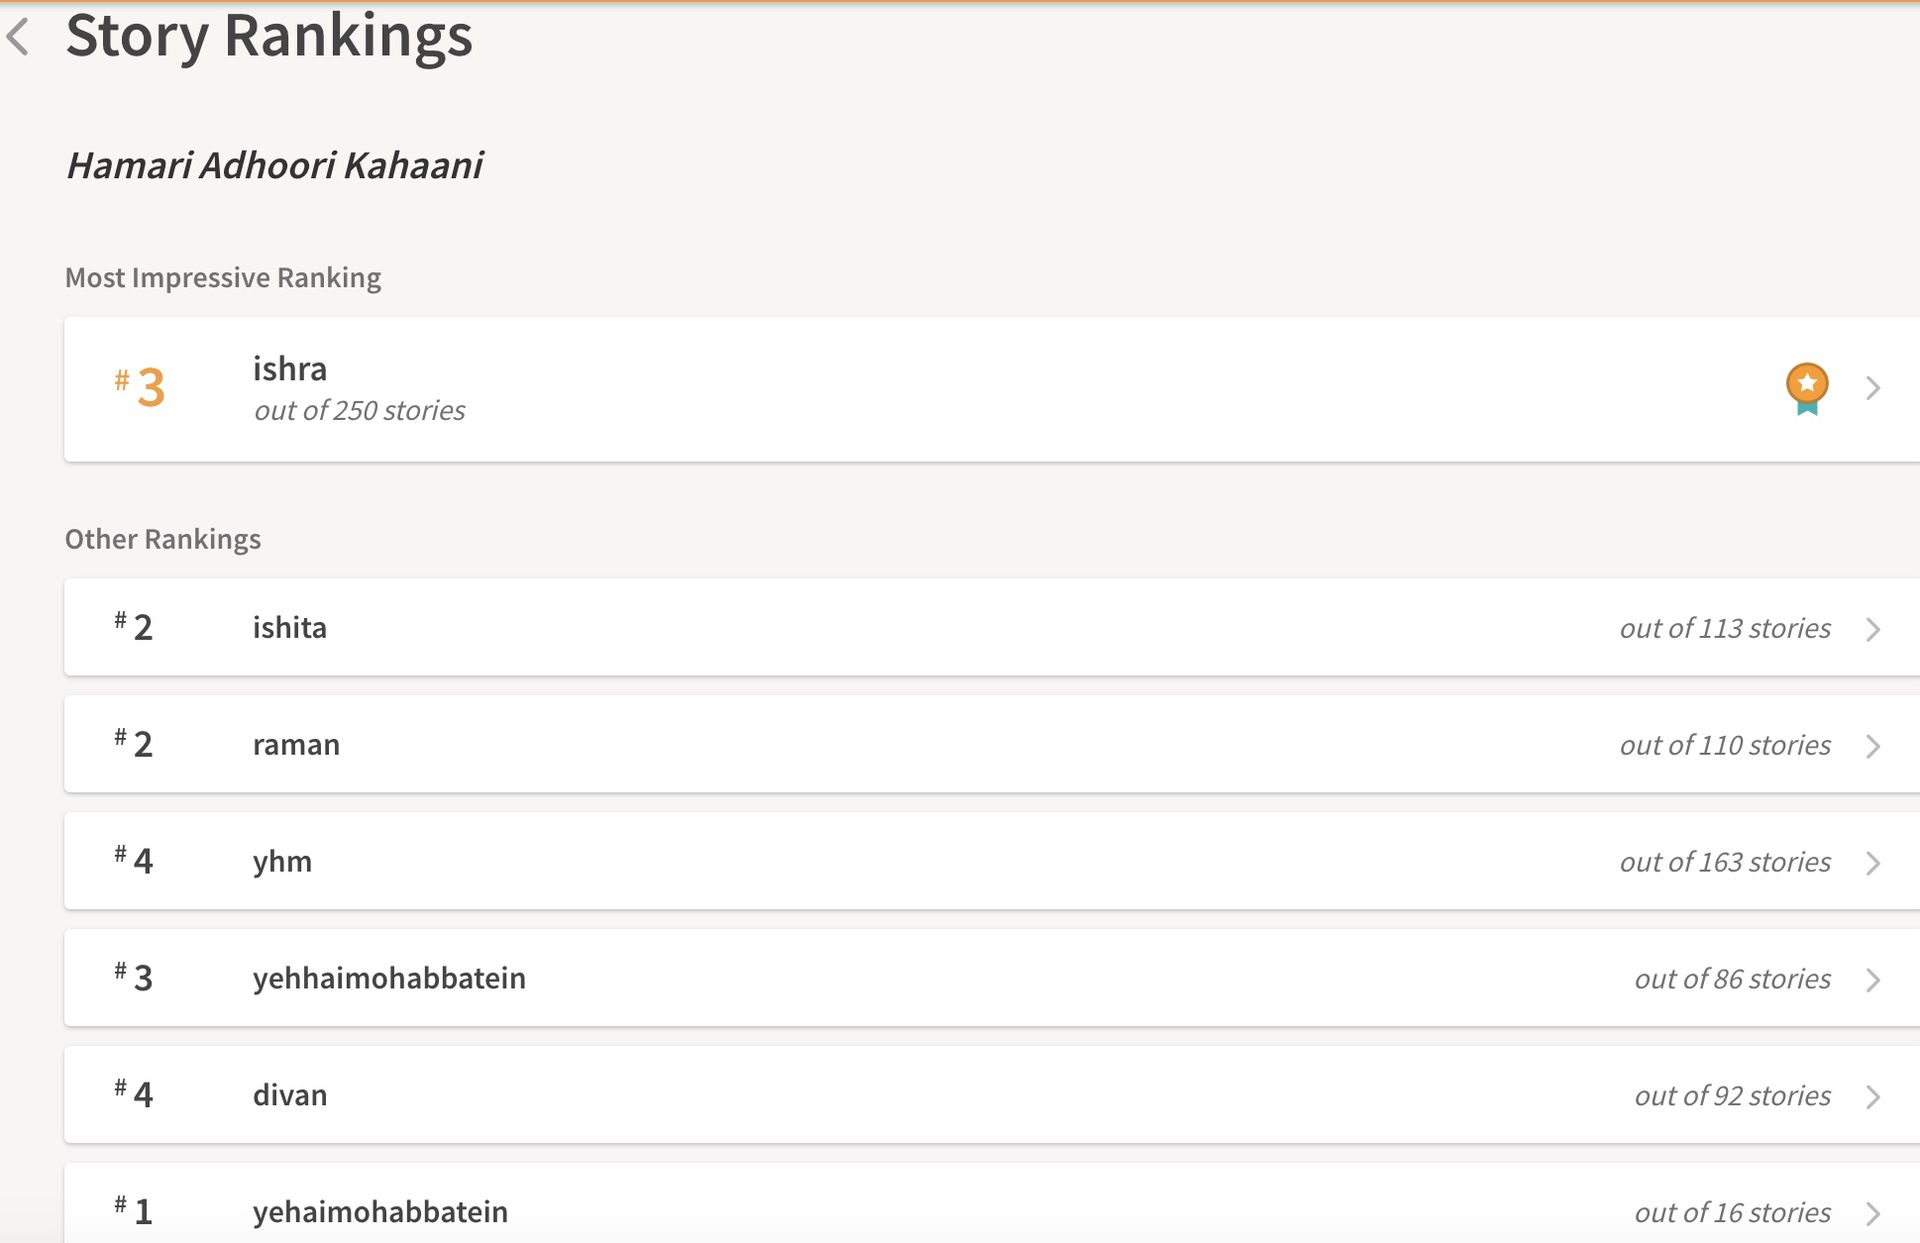Open the chevron arrow on the yehhaimohabbatein row
Viewport: 1920px width, 1243px height.
coord(1873,980)
